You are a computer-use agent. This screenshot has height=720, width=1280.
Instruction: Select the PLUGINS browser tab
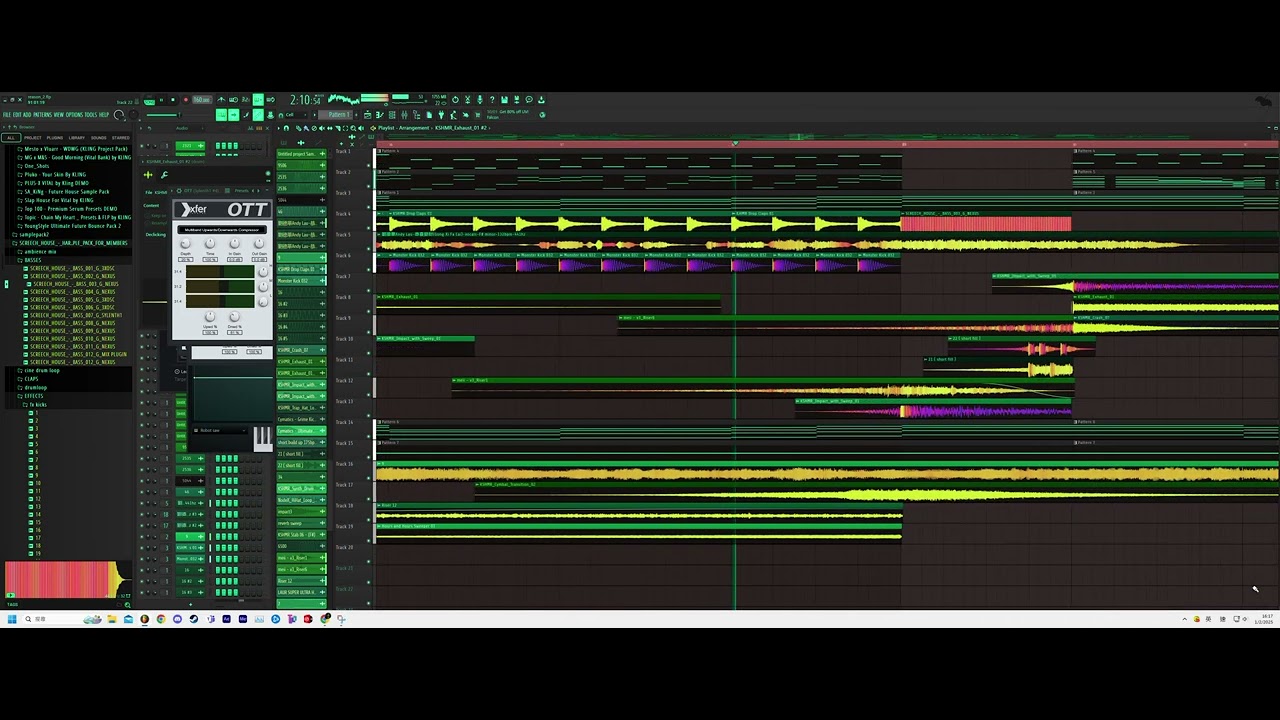click(55, 137)
